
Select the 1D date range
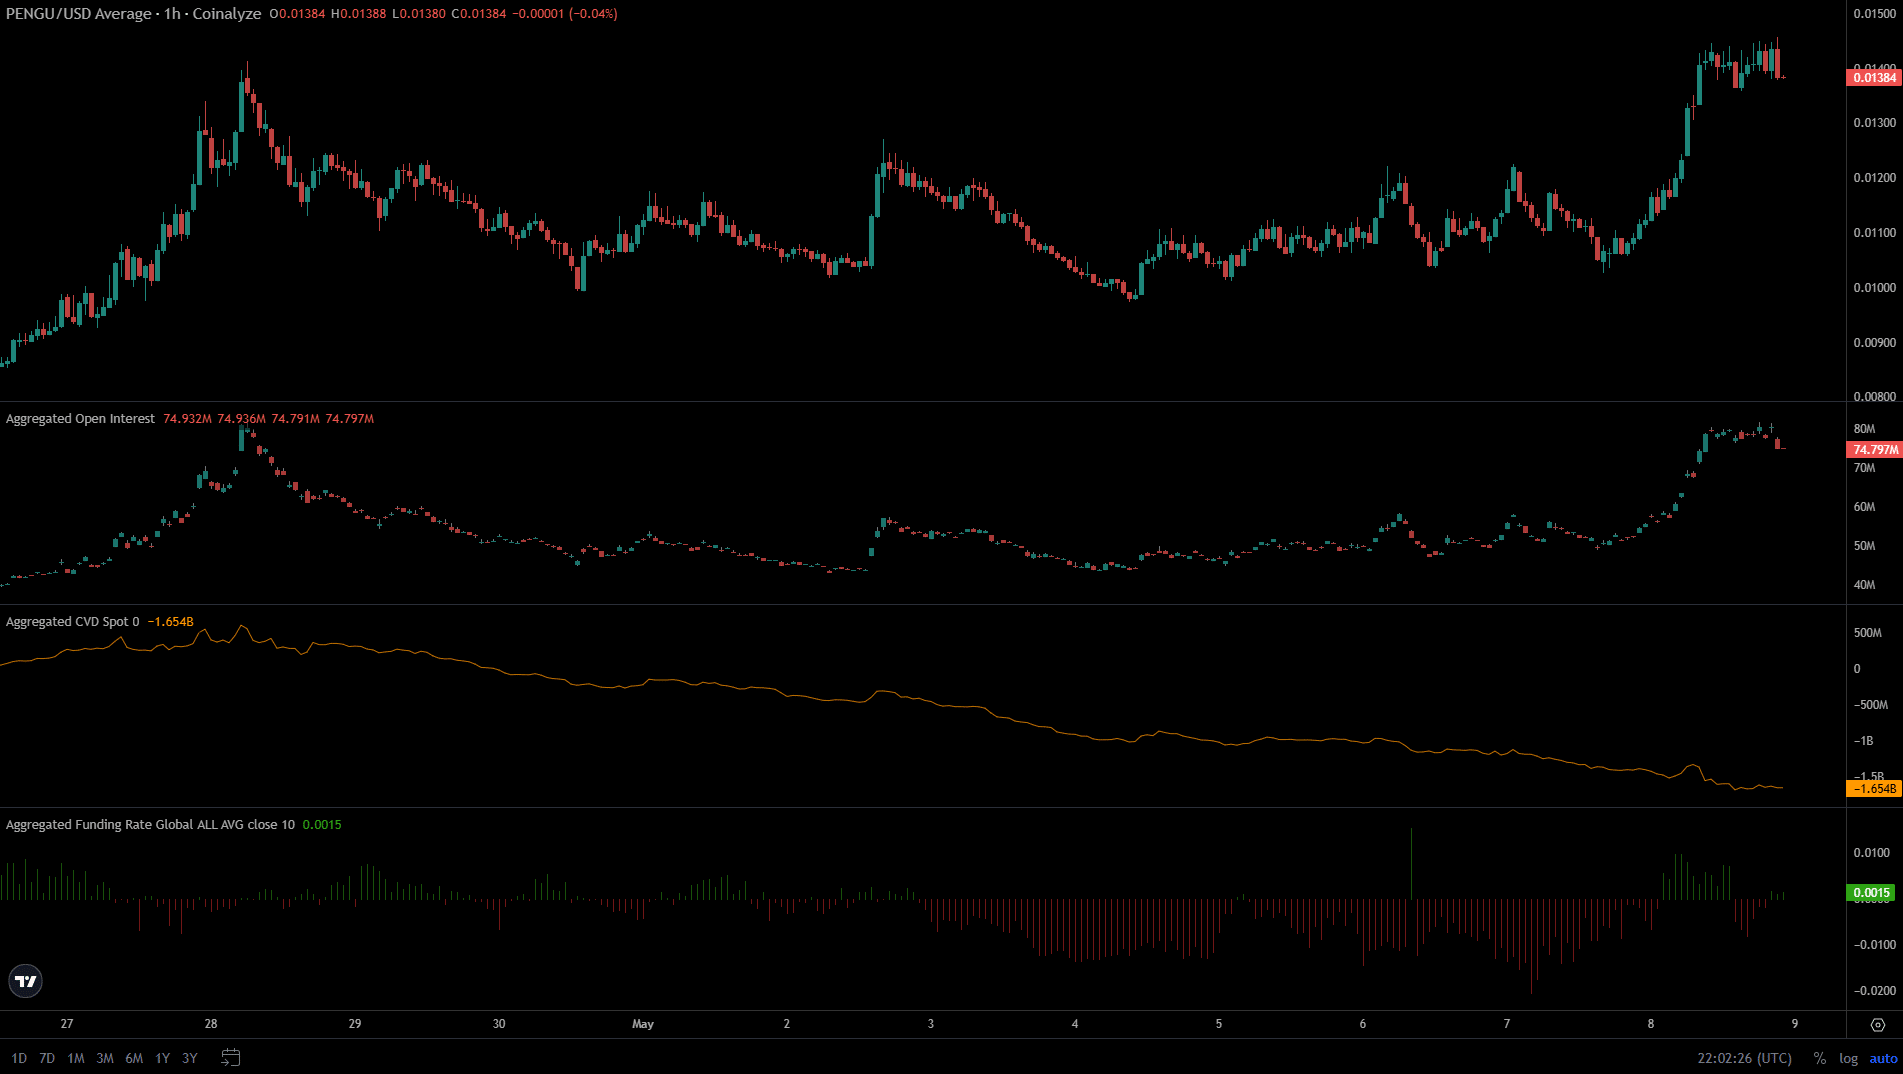pyautogui.click(x=19, y=1058)
